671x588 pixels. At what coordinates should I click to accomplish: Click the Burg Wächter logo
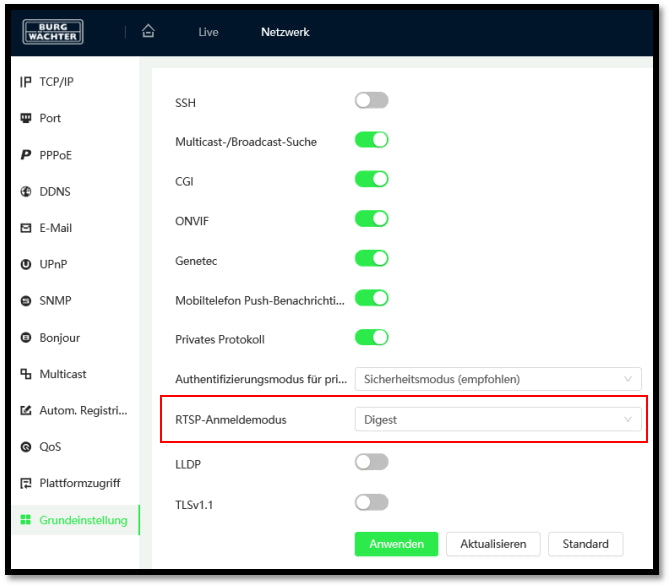(x=53, y=32)
